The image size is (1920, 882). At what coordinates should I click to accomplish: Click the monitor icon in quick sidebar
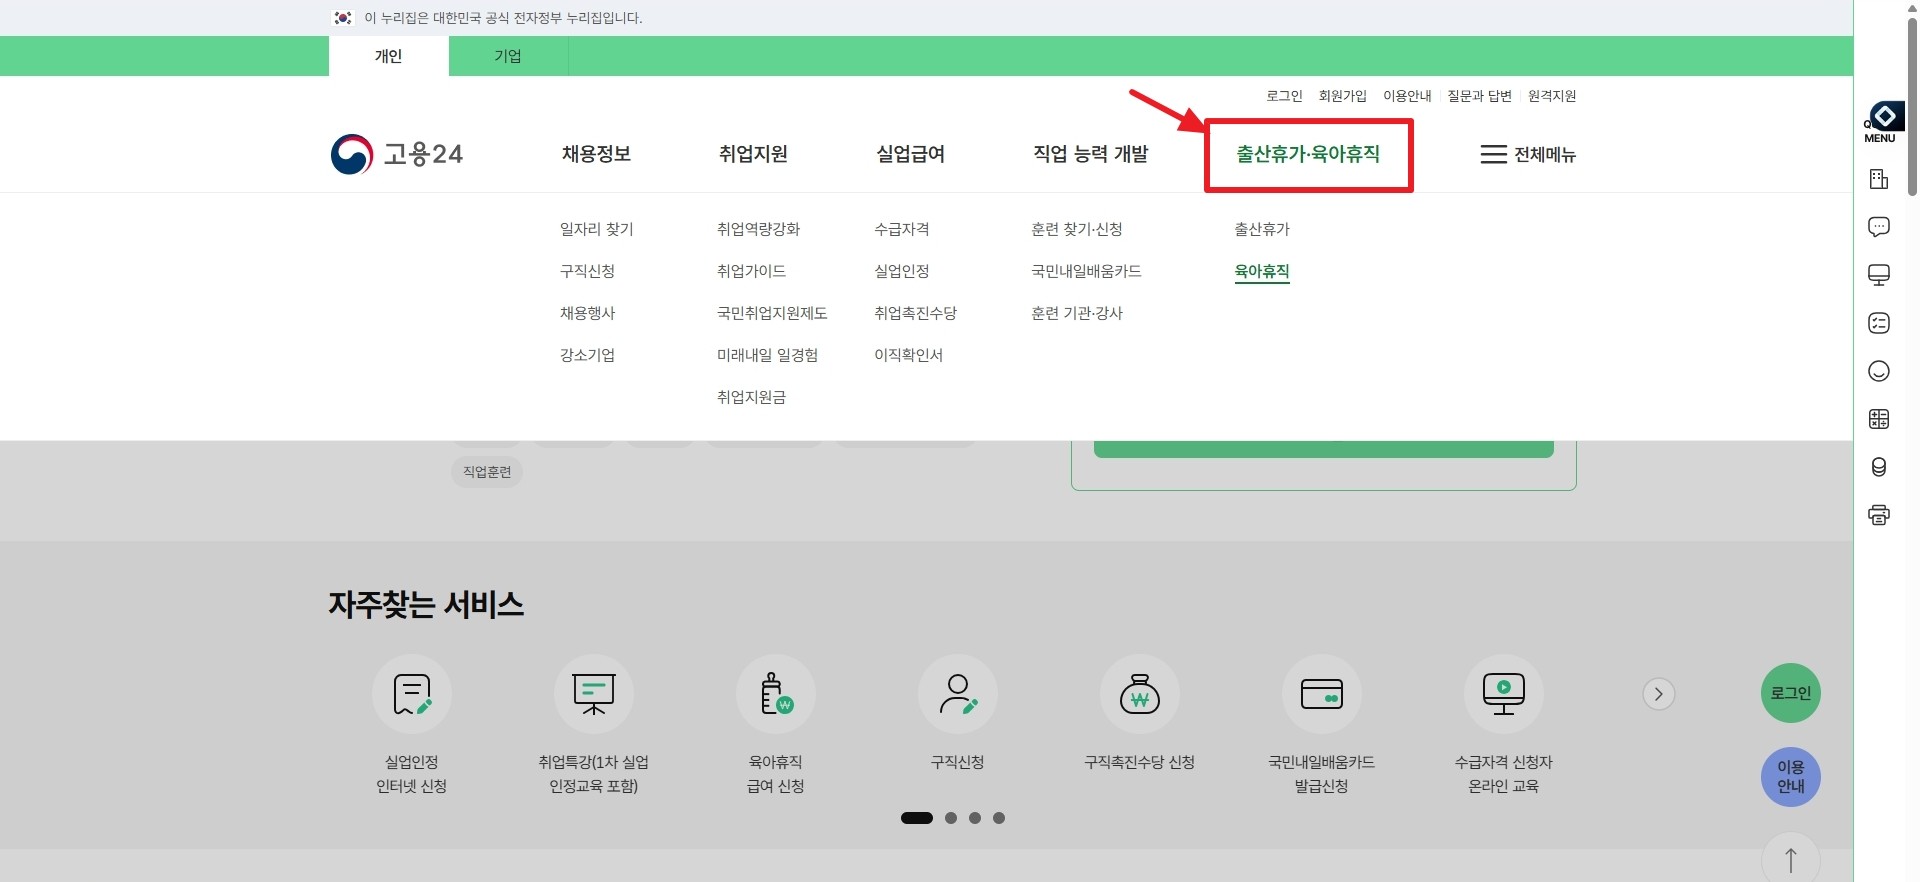coord(1879,275)
